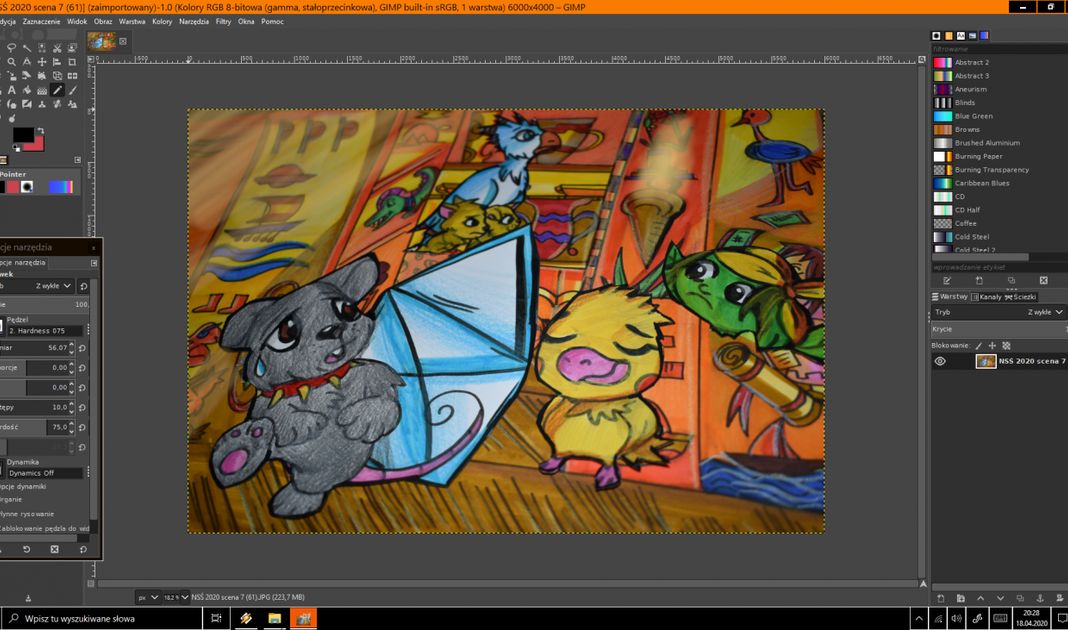Open File Explorer from taskbar
This screenshot has width=1068, height=630.
[x=274, y=618]
